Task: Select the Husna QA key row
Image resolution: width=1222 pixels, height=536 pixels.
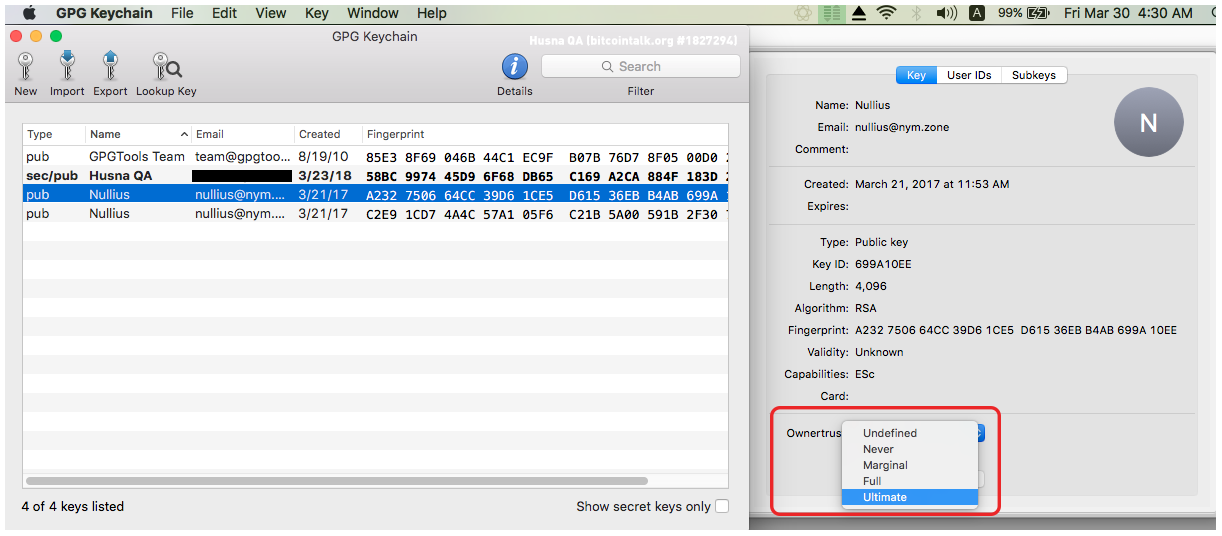Action: click(x=375, y=176)
